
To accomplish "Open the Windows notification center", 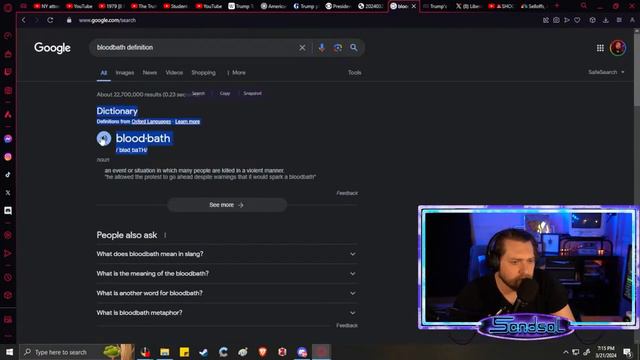I will pos(627,352).
